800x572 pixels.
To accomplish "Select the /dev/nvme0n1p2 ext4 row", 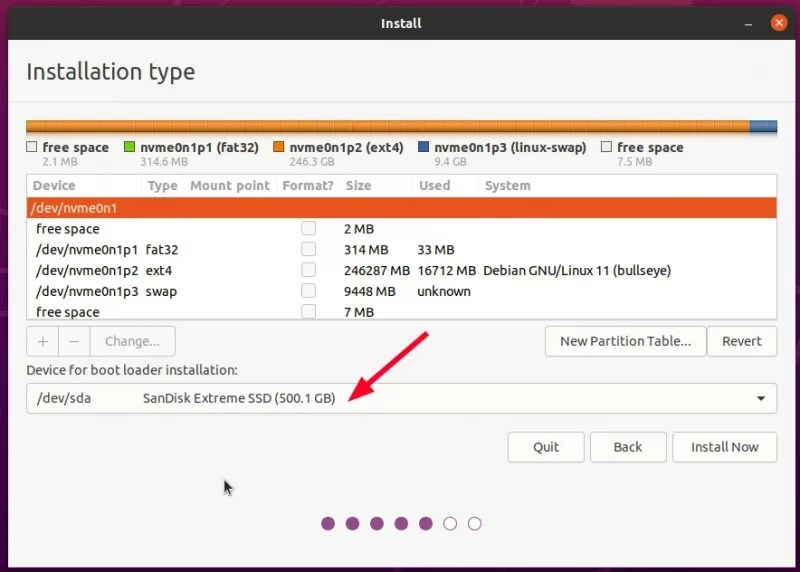I will [x=402, y=270].
